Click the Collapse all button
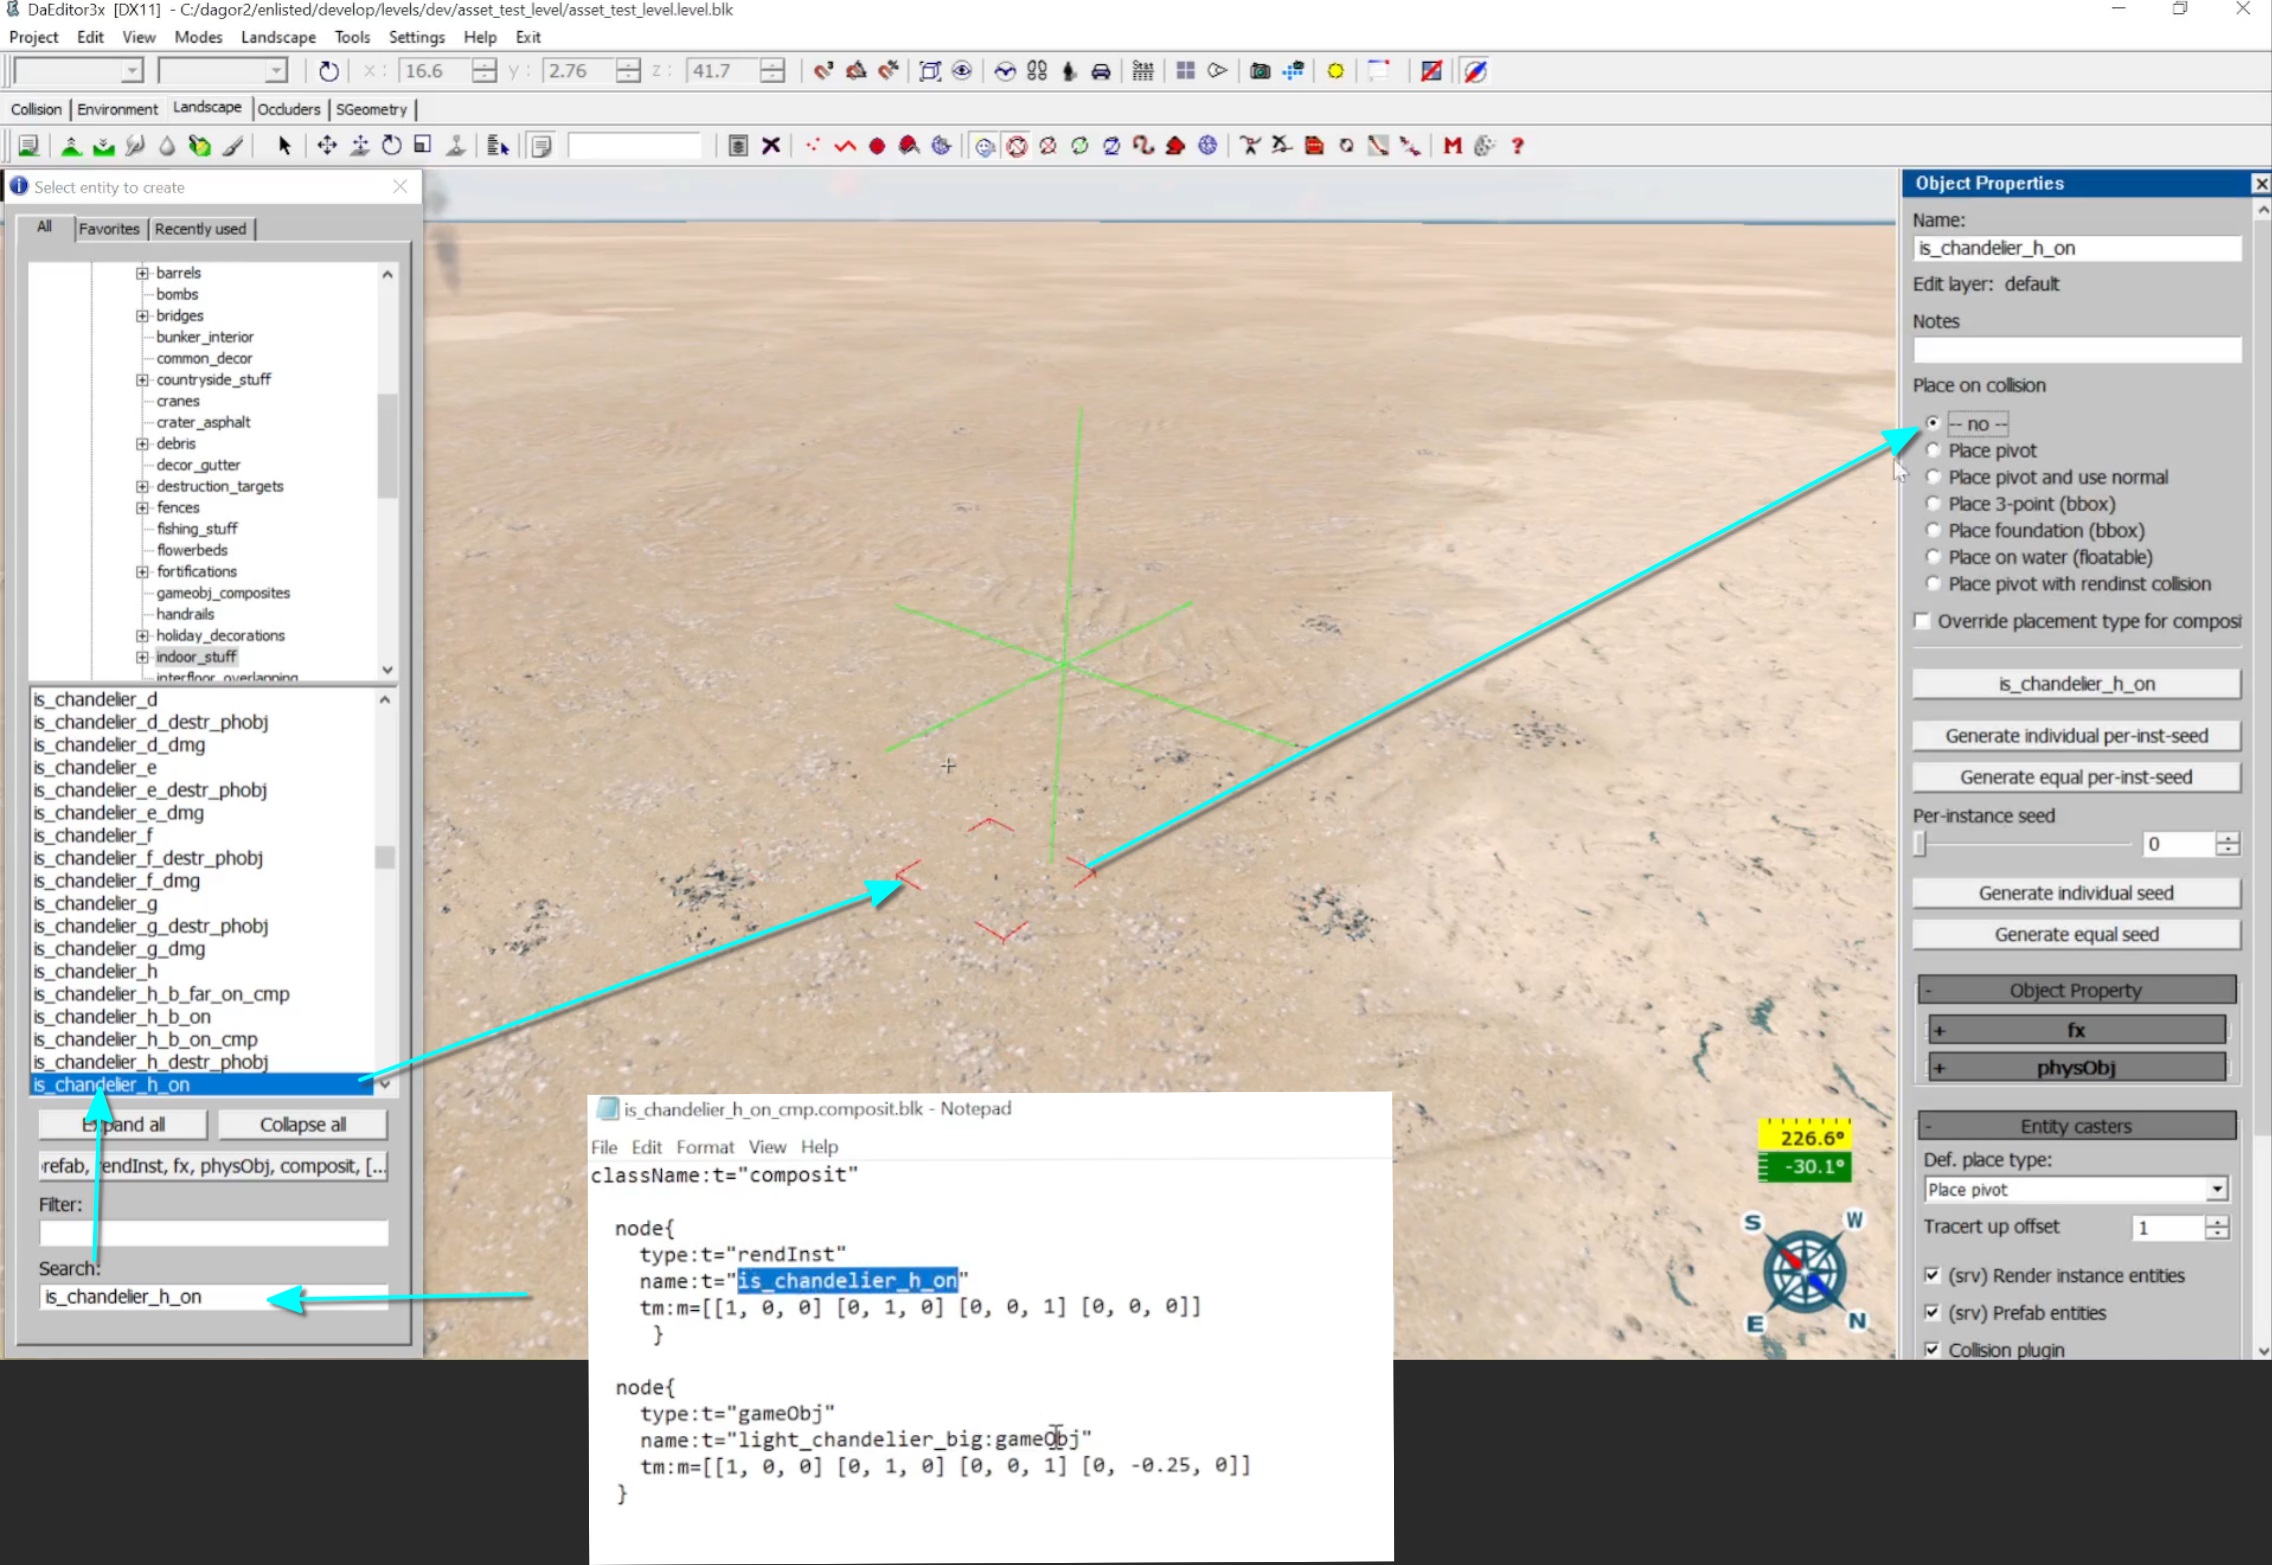The width and height of the screenshot is (2272, 1565). tap(302, 1125)
